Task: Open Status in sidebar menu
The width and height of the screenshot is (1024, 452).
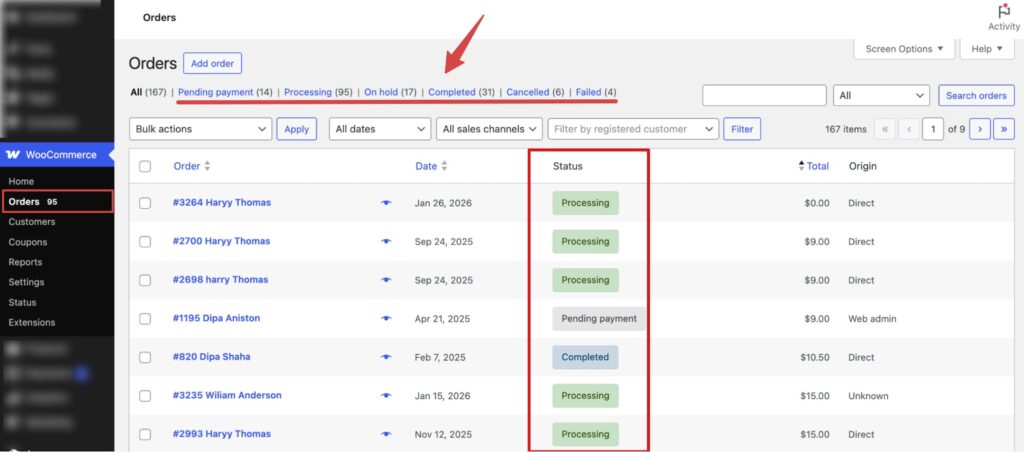Action: 22,302
